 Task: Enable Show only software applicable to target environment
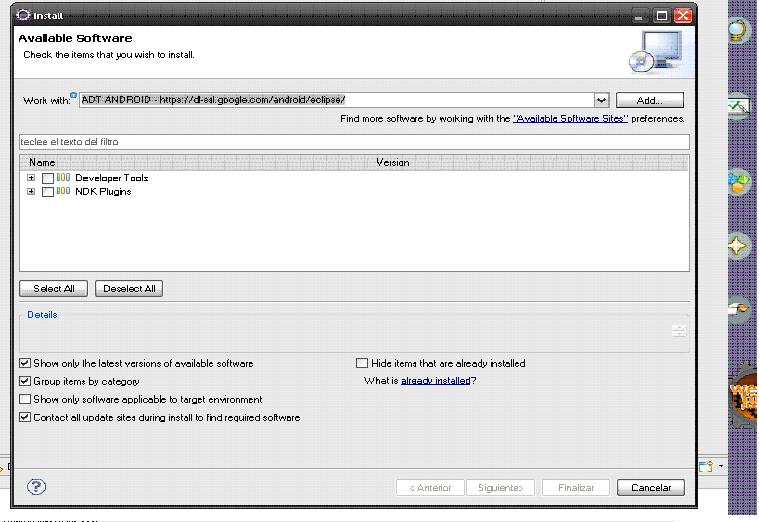click(25, 399)
